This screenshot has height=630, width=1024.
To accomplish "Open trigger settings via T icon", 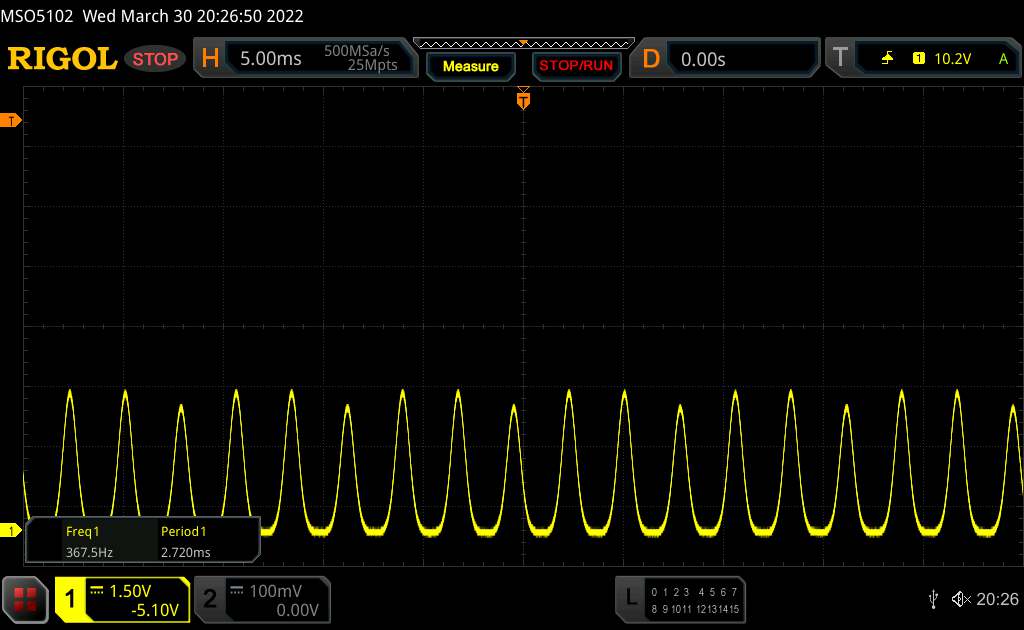I will point(840,57).
